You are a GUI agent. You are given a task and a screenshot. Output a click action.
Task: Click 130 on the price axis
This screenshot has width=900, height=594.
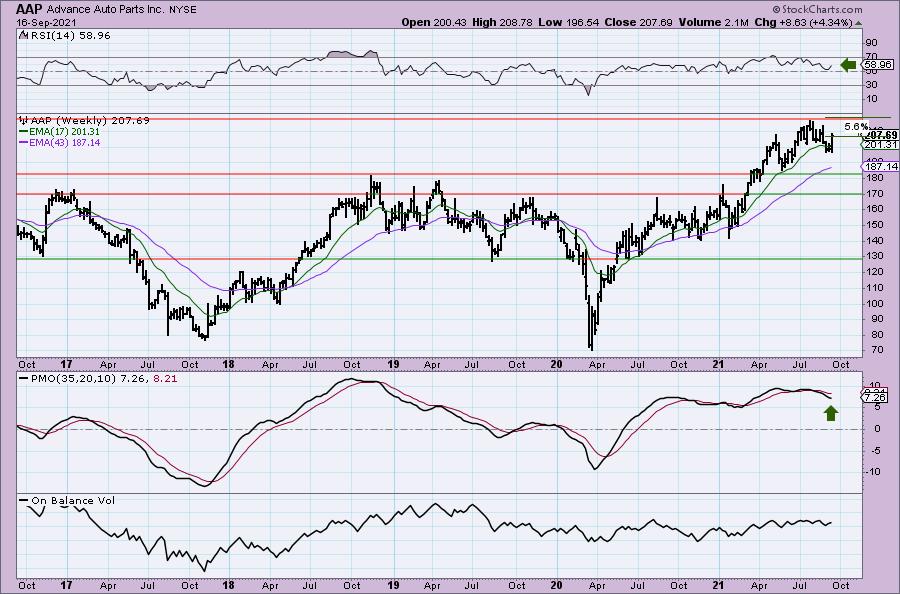point(873,256)
